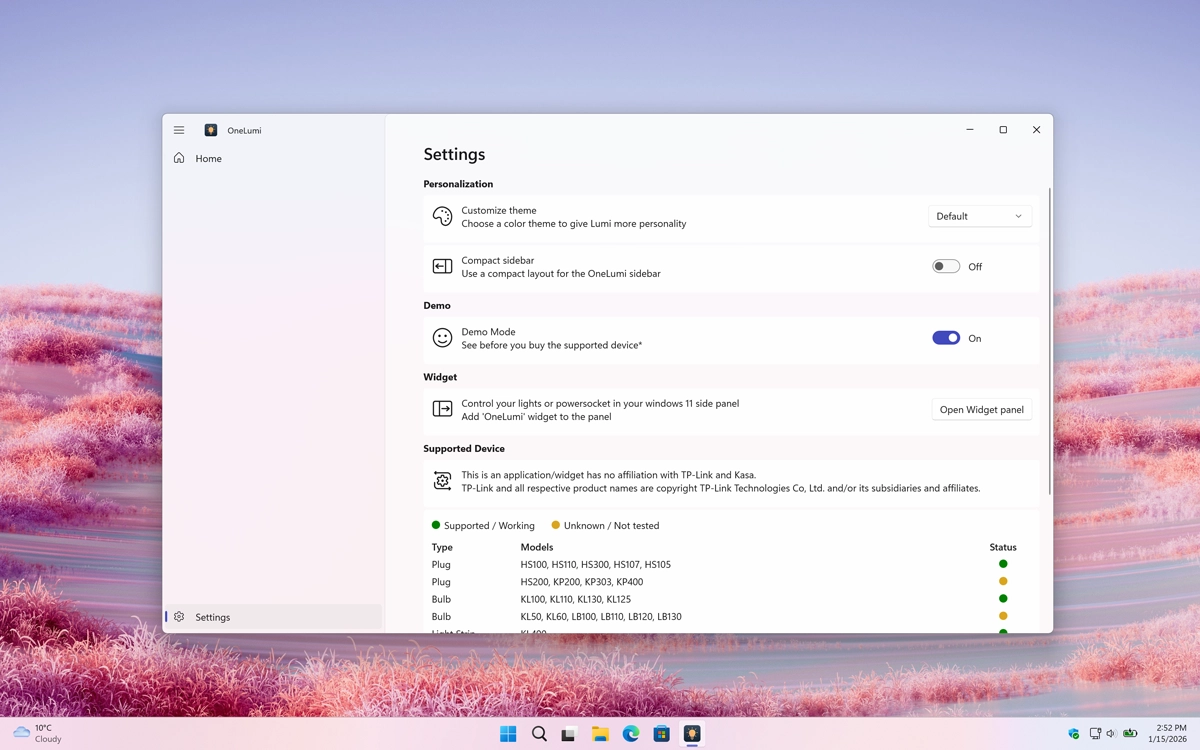Open File Explorer from the taskbar

(600, 734)
